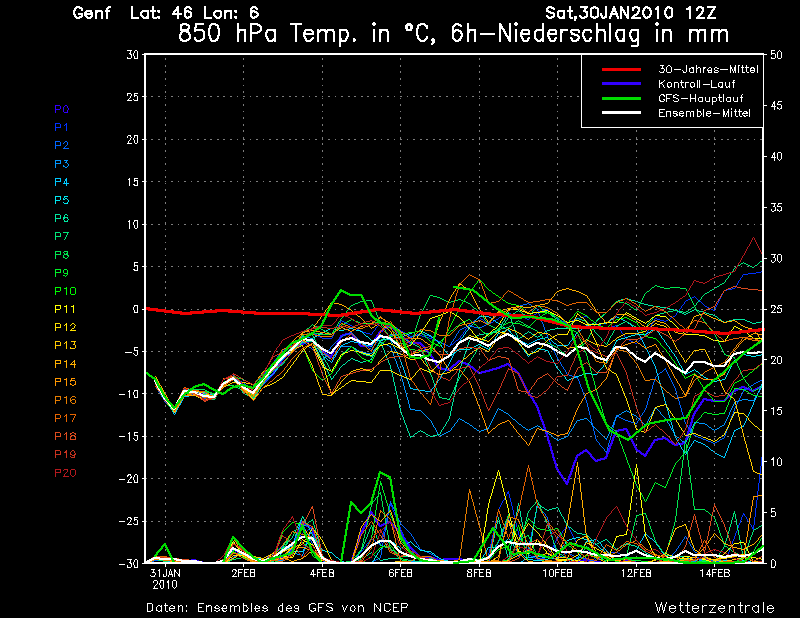
Task: Click the P7 ensemble label
Action: pyautogui.click(x=62, y=236)
